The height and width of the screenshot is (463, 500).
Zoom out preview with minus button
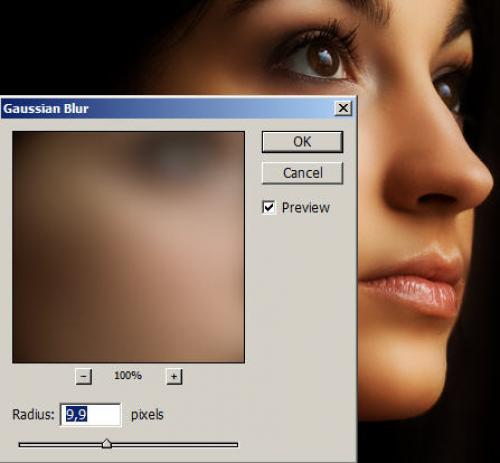[83, 377]
